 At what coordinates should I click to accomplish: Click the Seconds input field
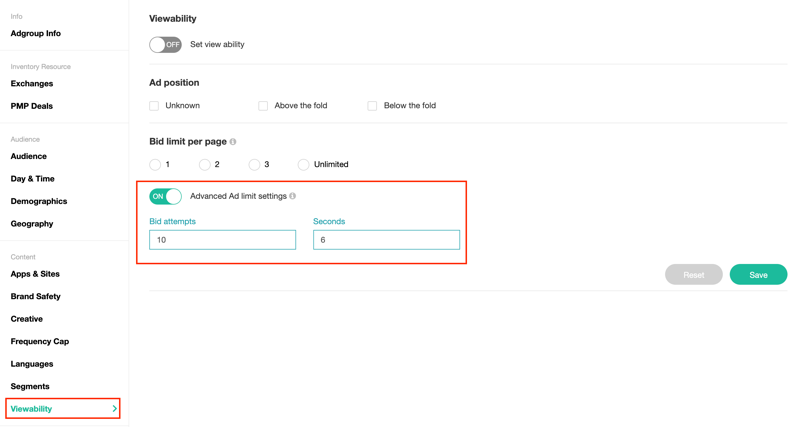point(386,240)
